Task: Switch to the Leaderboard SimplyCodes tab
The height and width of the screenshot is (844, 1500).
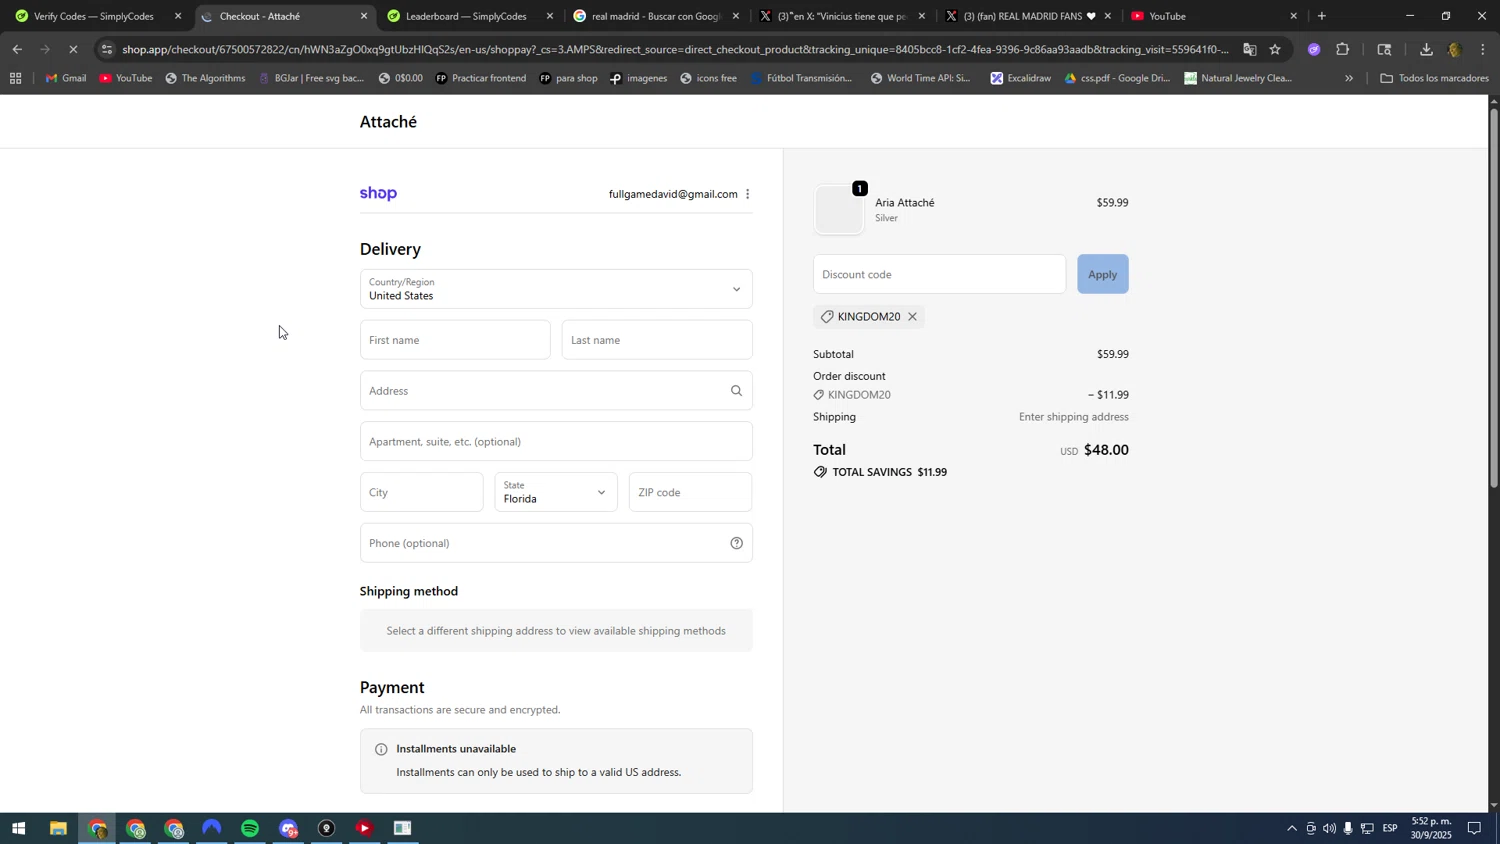Action: (x=471, y=16)
